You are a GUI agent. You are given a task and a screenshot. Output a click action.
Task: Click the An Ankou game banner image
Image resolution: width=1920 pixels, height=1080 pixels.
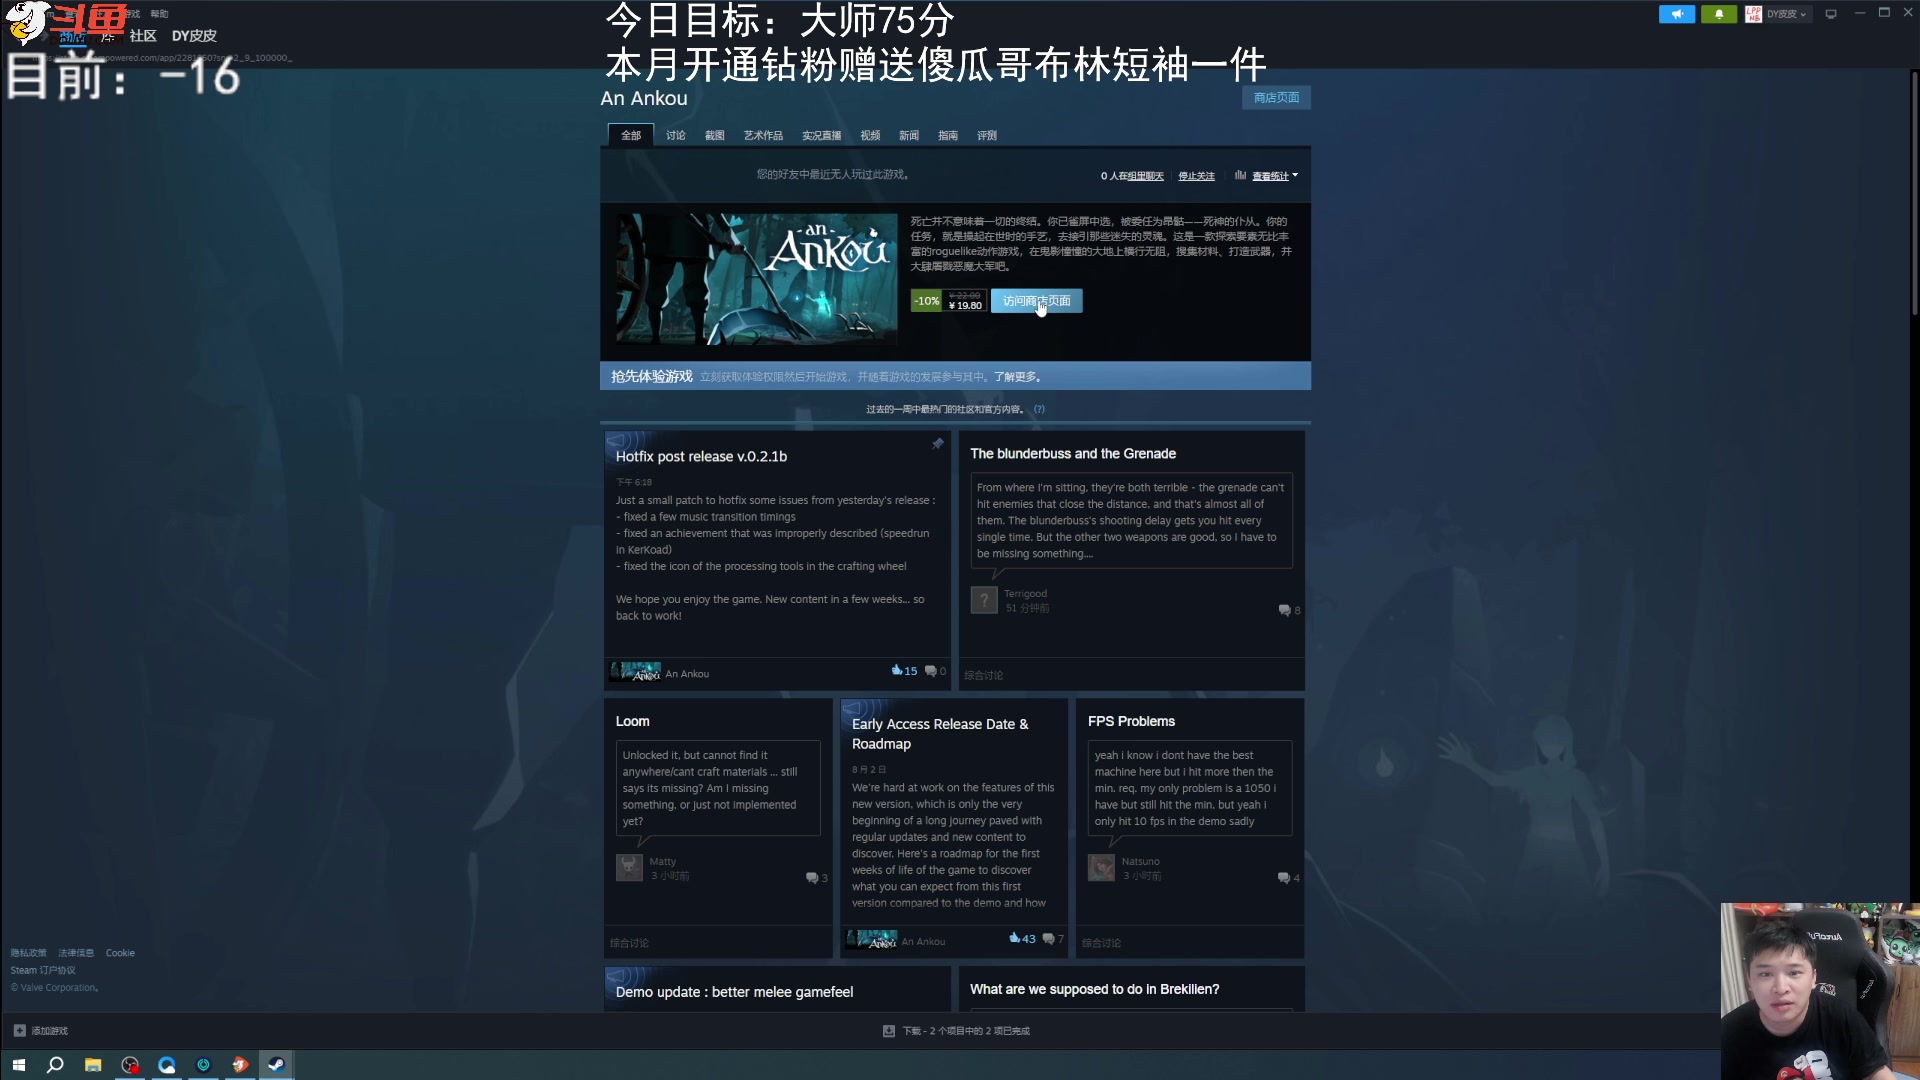coord(757,278)
